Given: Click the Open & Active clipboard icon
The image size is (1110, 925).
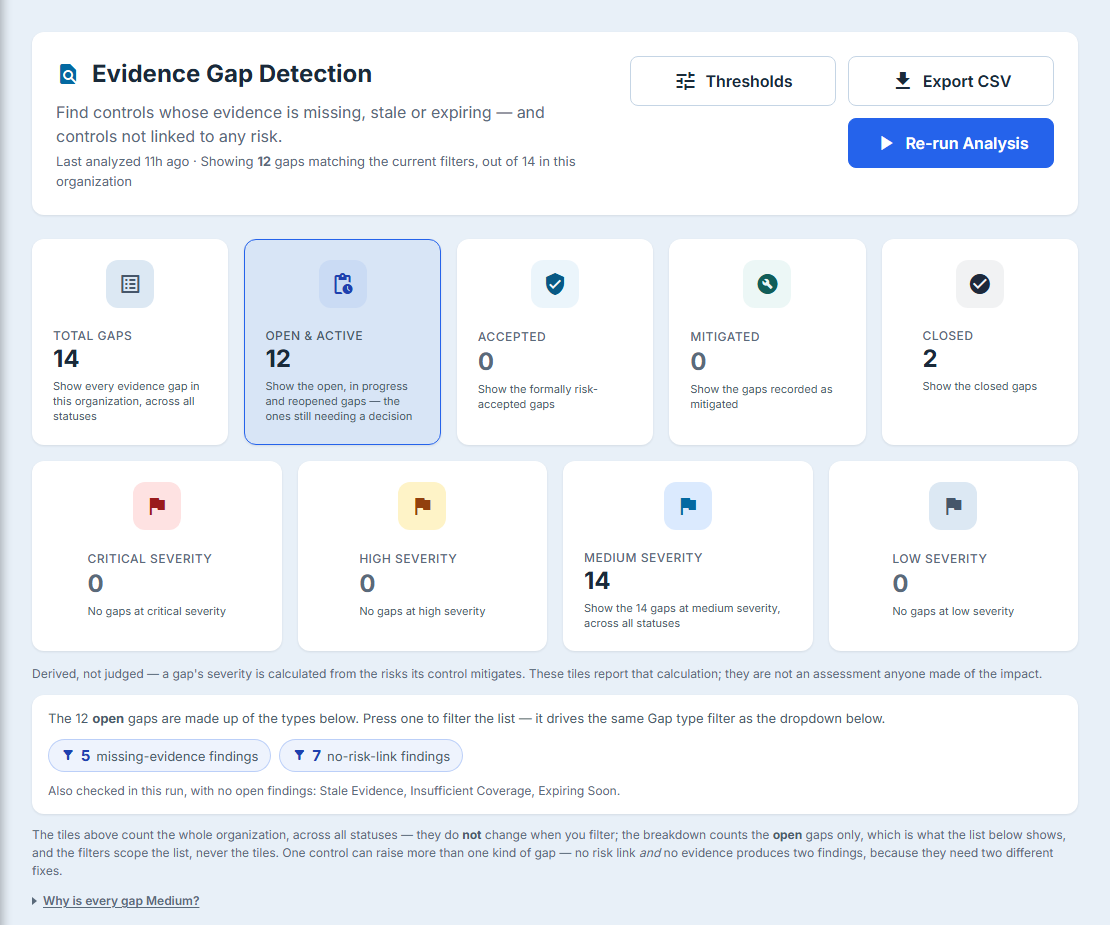Looking at the screenshot, I should click(343, 284).
